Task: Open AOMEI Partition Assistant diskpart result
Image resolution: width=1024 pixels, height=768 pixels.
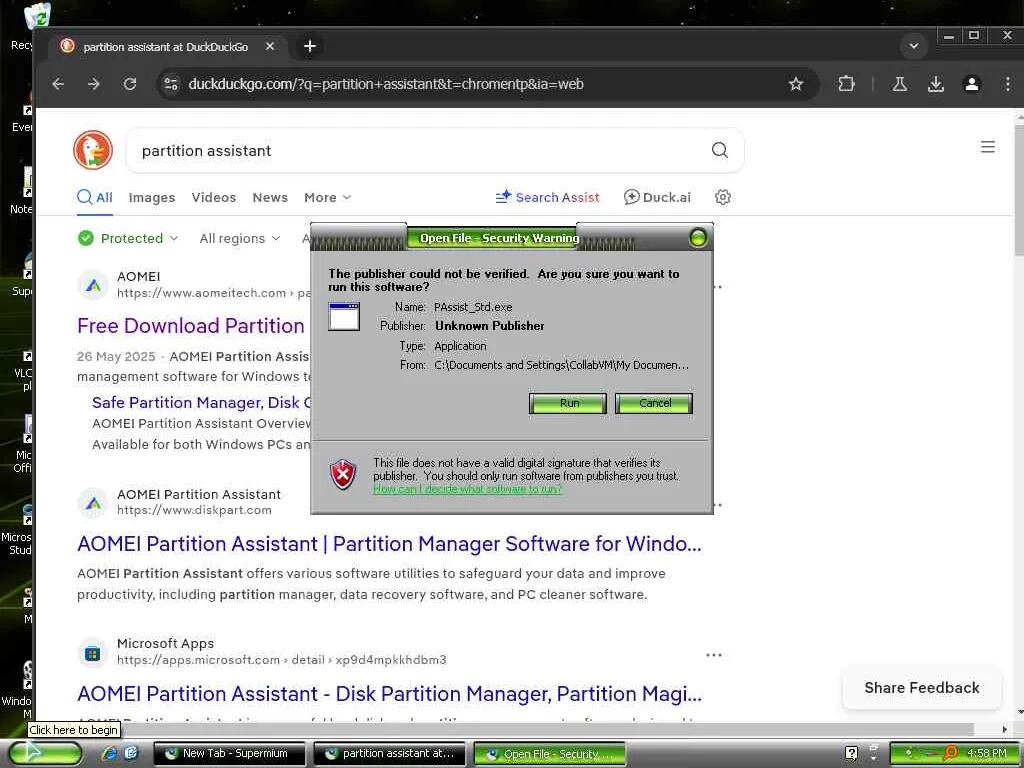Action: coord(389,543)
